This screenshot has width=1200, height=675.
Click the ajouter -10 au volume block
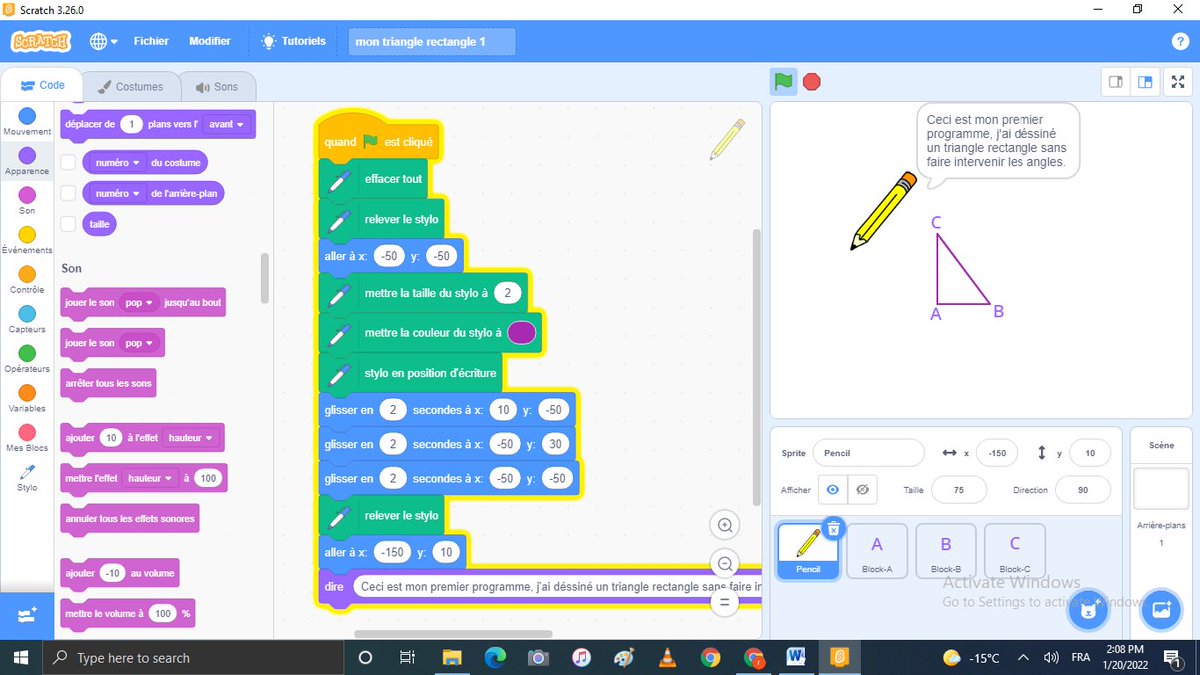(119, 573)
